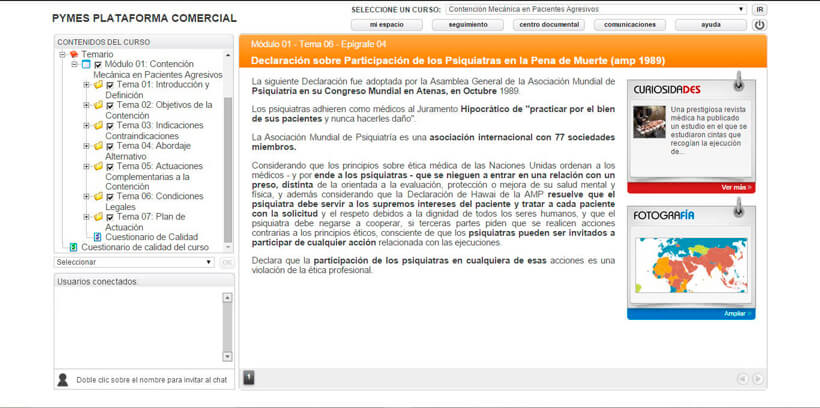Click the Cuestionario de calidad del curso icon
Viewport: 820px width, 408px height.
pyautogui.click(x=74, y=247)
